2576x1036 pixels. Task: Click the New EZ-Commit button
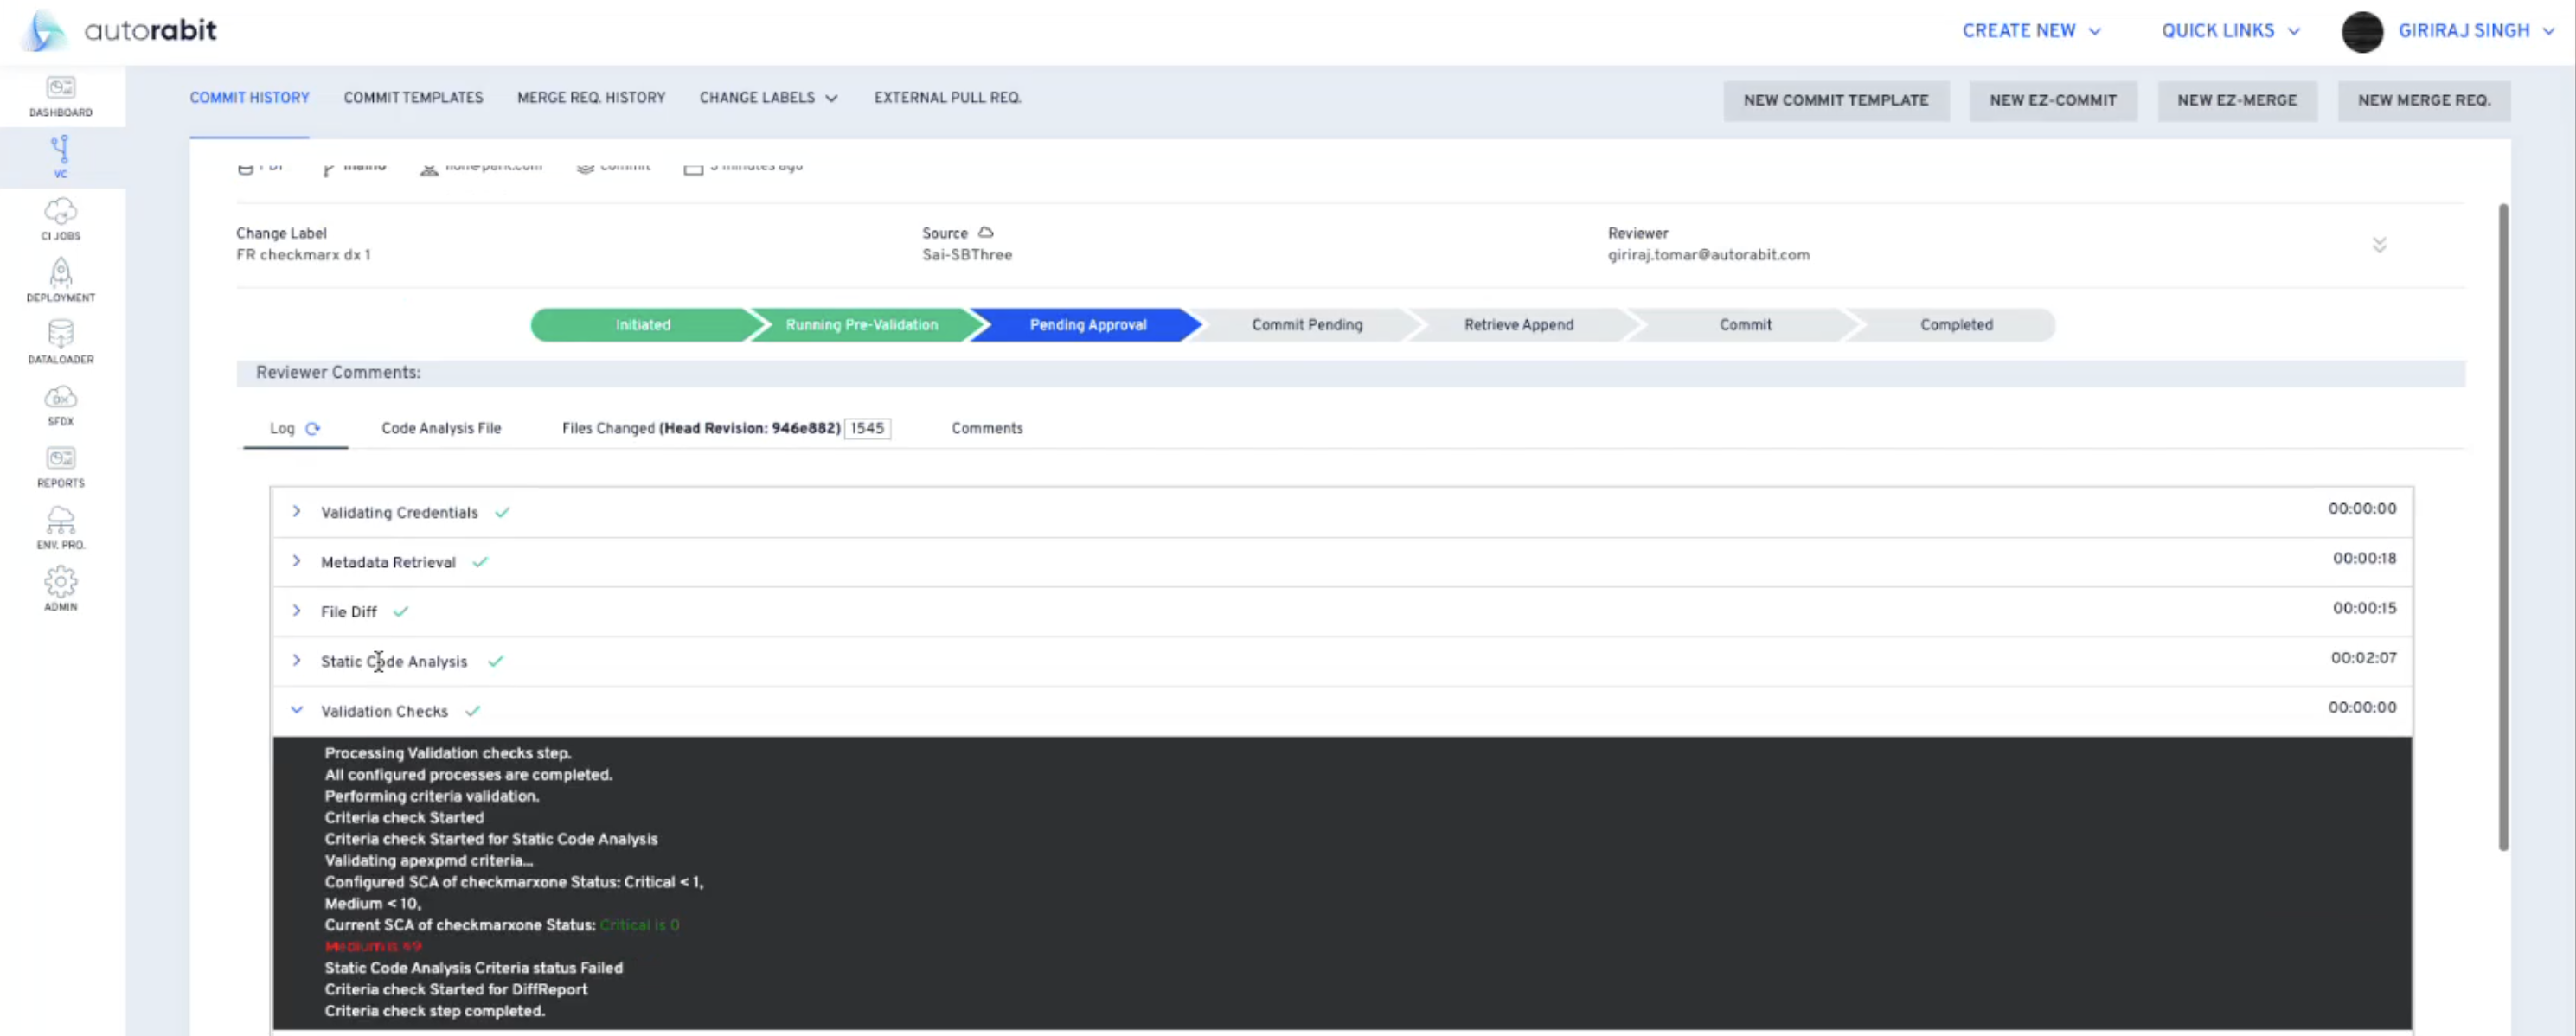(2052, 100)
